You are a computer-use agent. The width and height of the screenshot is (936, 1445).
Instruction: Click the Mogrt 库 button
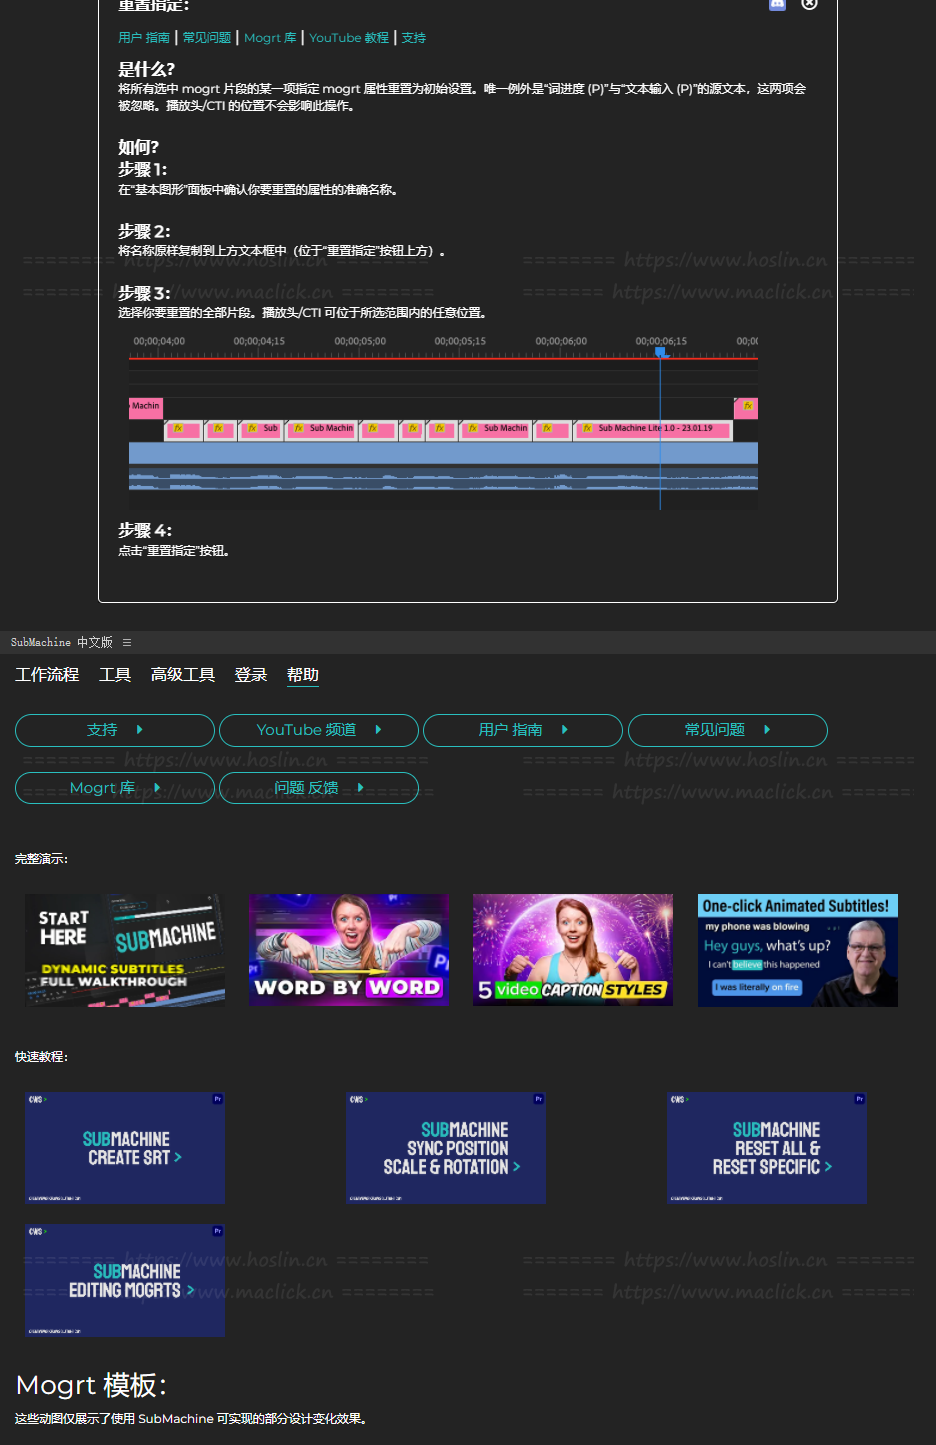pos(115,788)
